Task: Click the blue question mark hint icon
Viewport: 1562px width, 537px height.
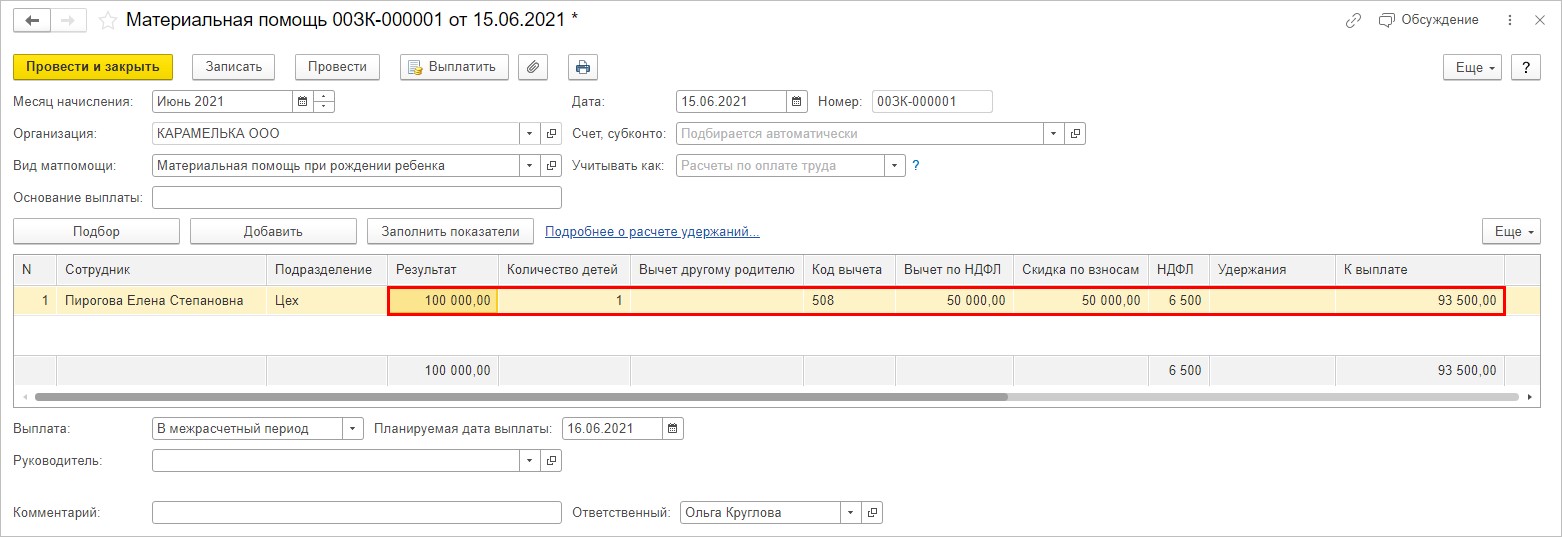Action: tap(915, 165)
